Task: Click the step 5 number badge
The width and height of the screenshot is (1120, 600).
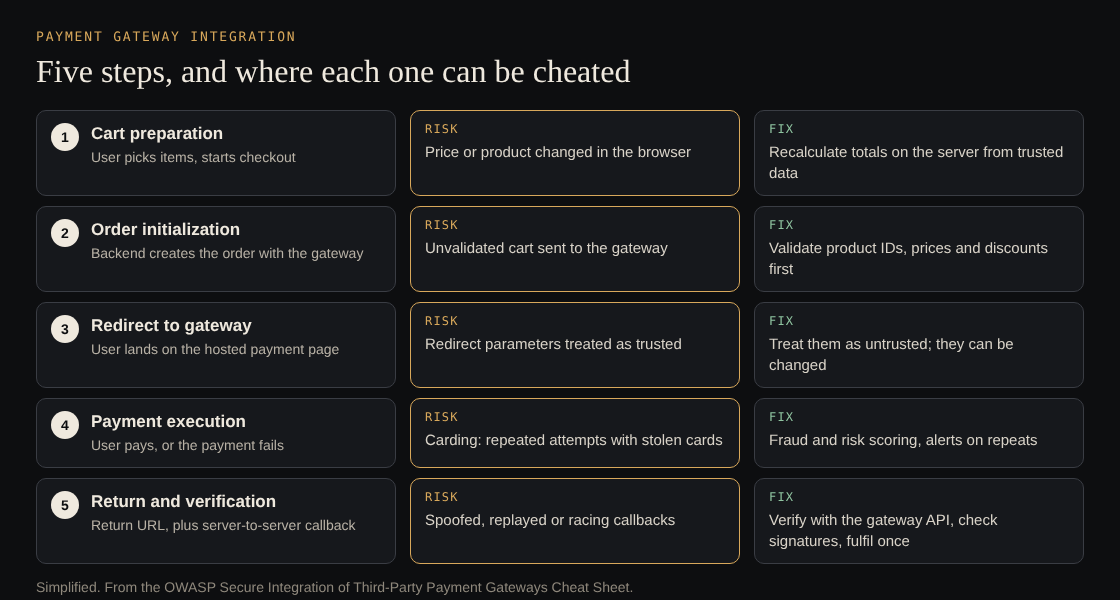Action: [x=65, y=505]
